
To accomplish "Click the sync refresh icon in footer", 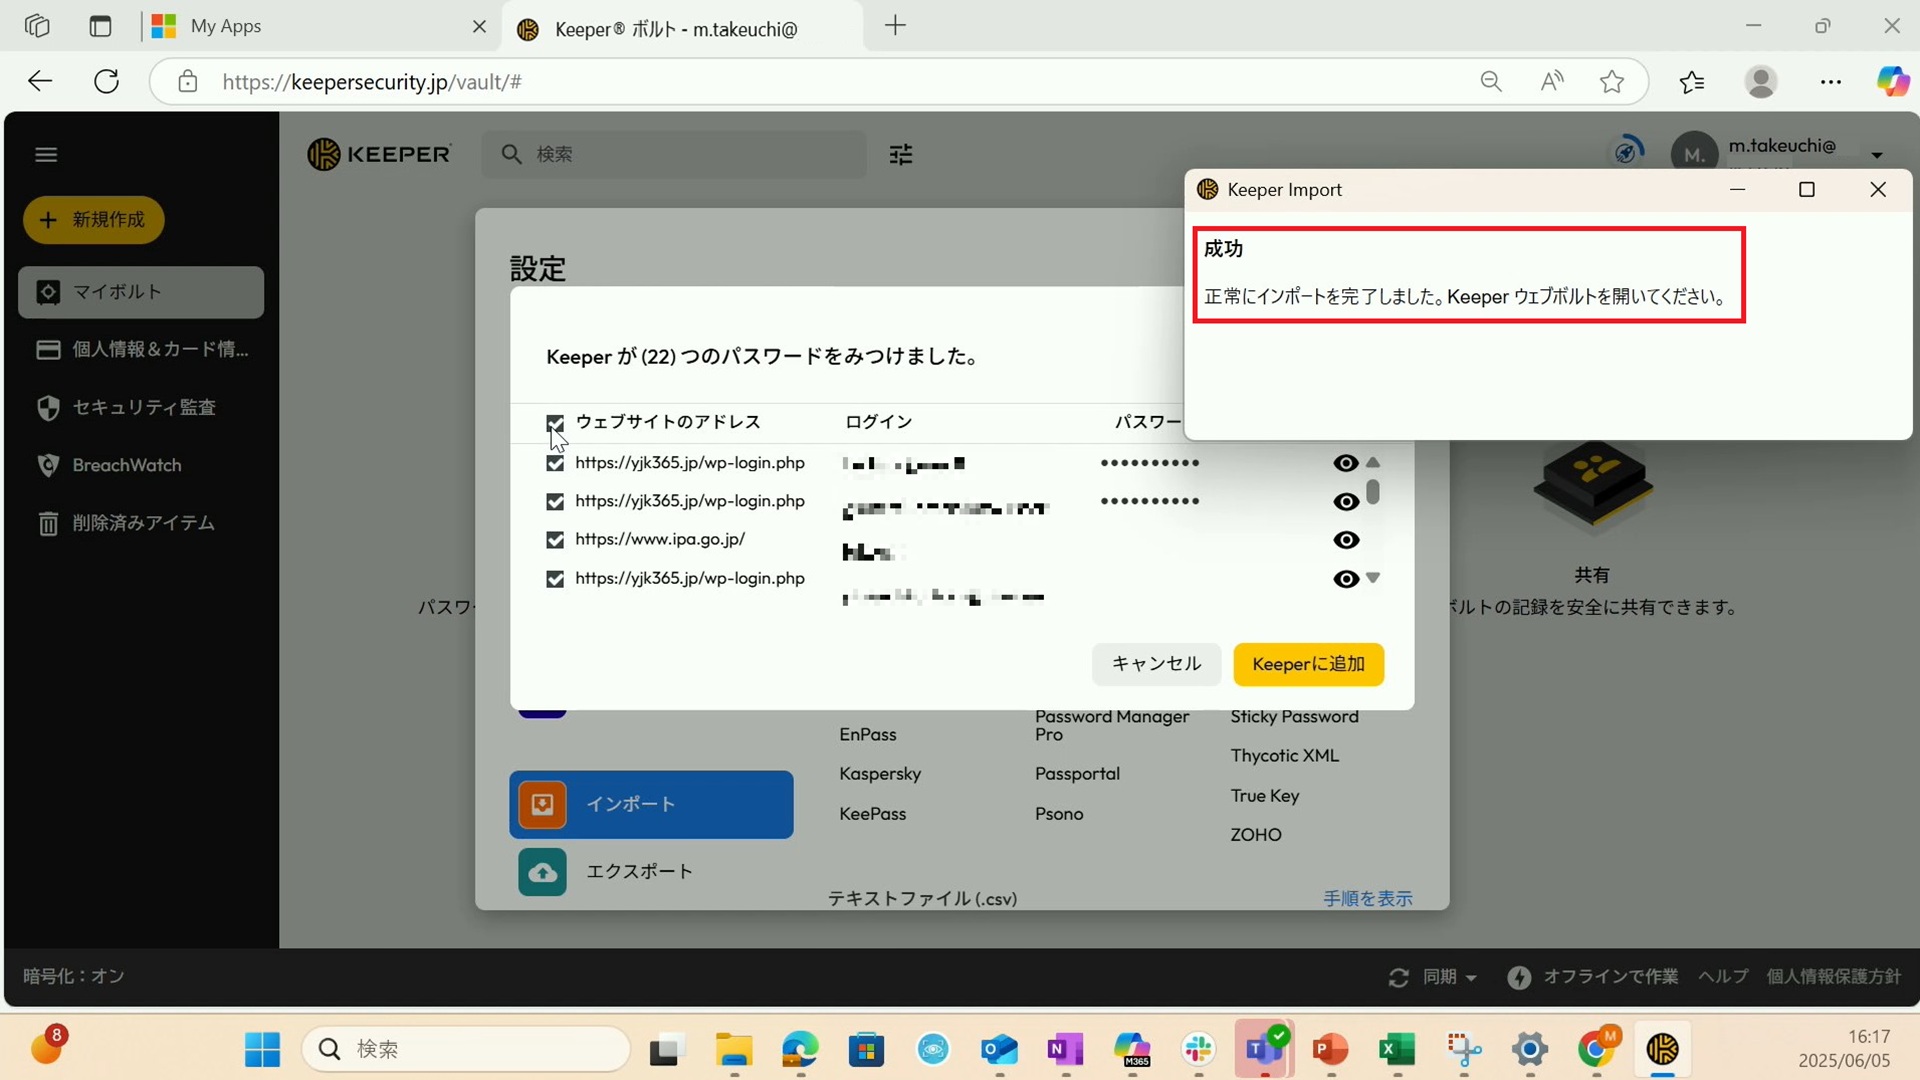I will click(x=1398, y=977).
